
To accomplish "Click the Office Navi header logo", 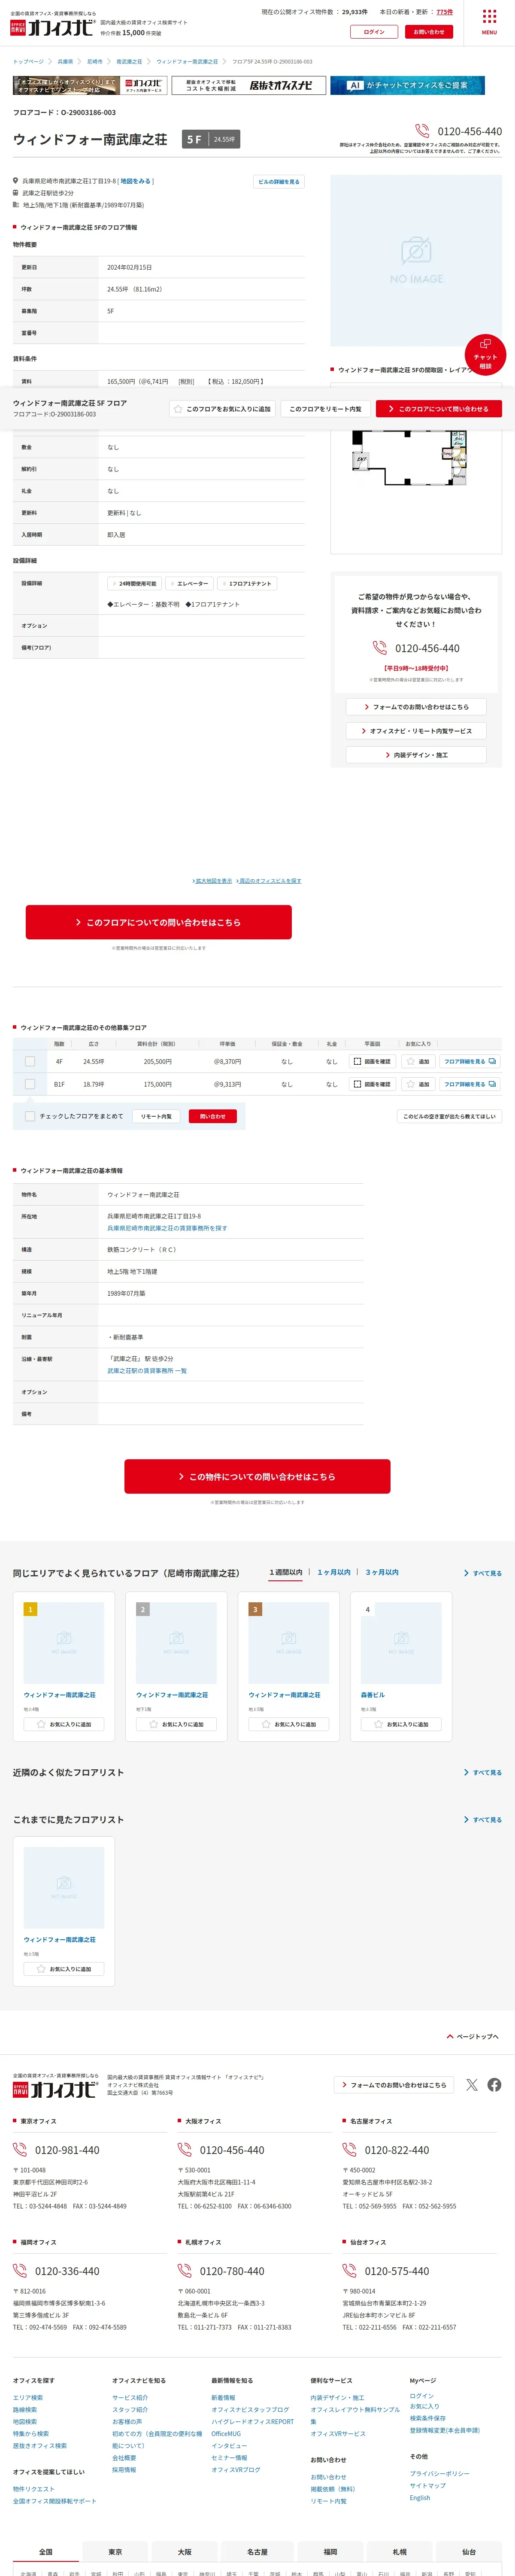I will 52,27.
